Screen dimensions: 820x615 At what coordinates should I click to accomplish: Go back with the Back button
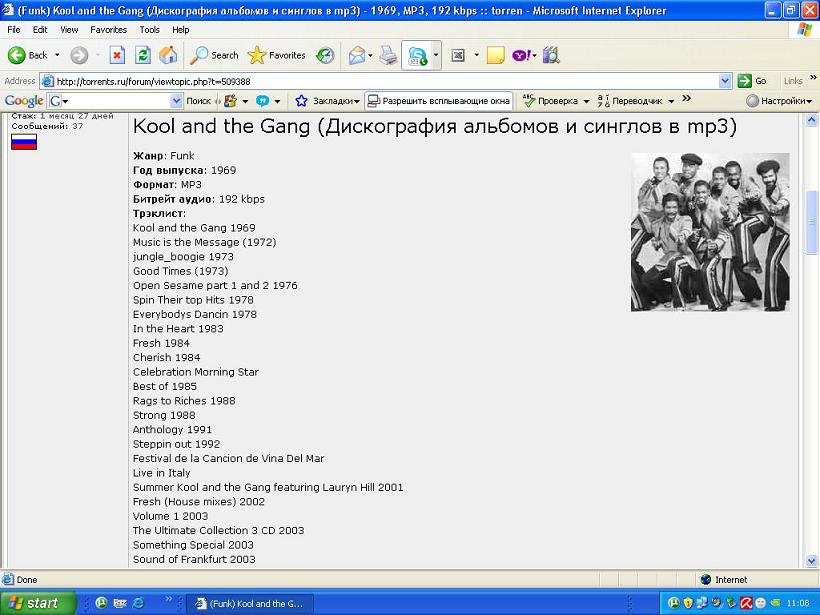[x=28, y=55]
